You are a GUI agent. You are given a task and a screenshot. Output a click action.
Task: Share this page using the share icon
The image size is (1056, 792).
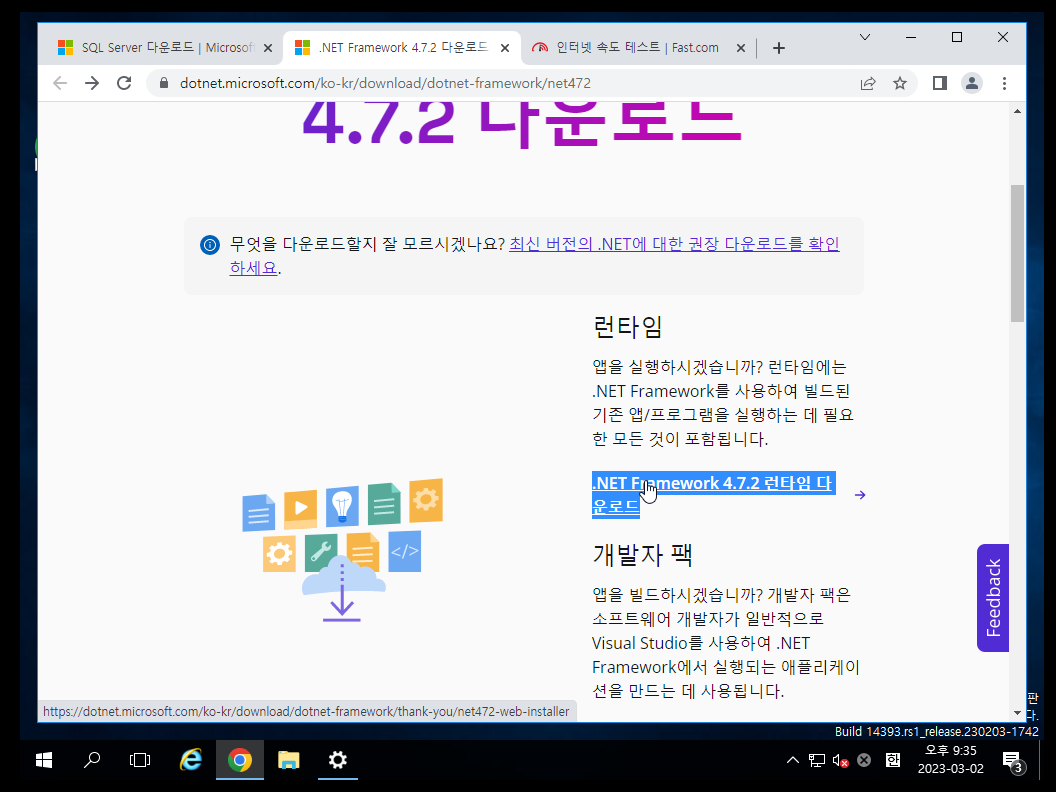pos(868,83)
